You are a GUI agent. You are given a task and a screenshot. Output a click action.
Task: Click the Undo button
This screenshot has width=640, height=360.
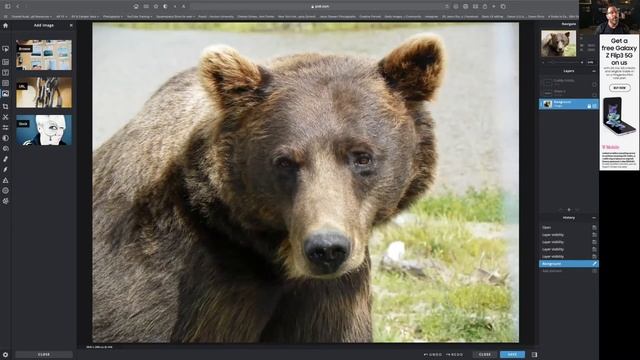pos(433,355)
